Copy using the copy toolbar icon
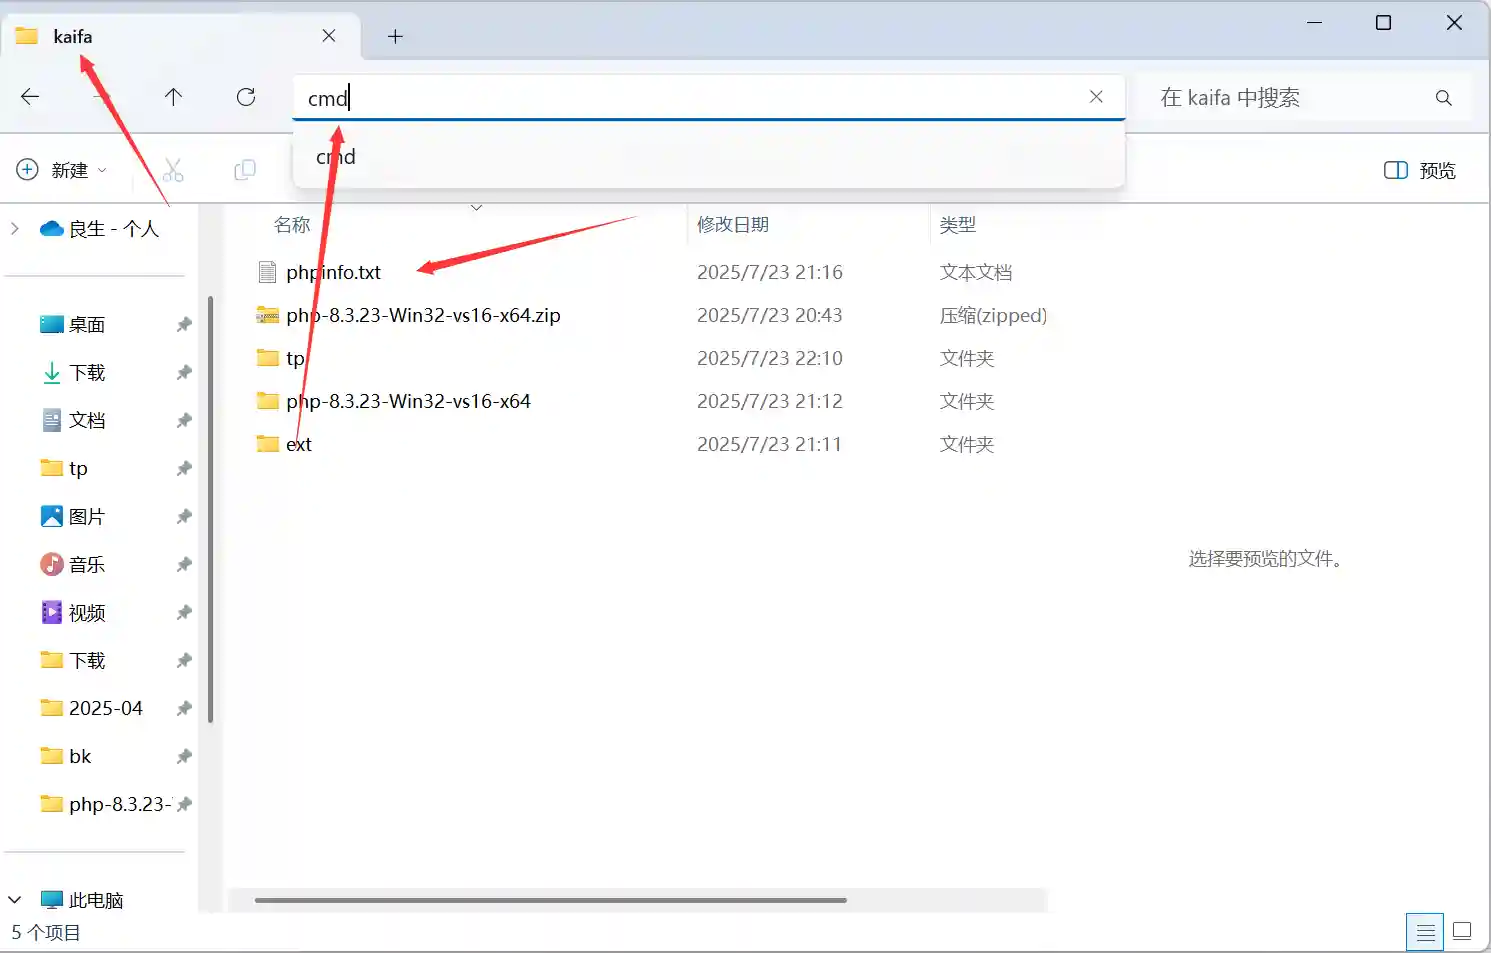This screenshot has width=1491, height=953. [x=243, y=170]
